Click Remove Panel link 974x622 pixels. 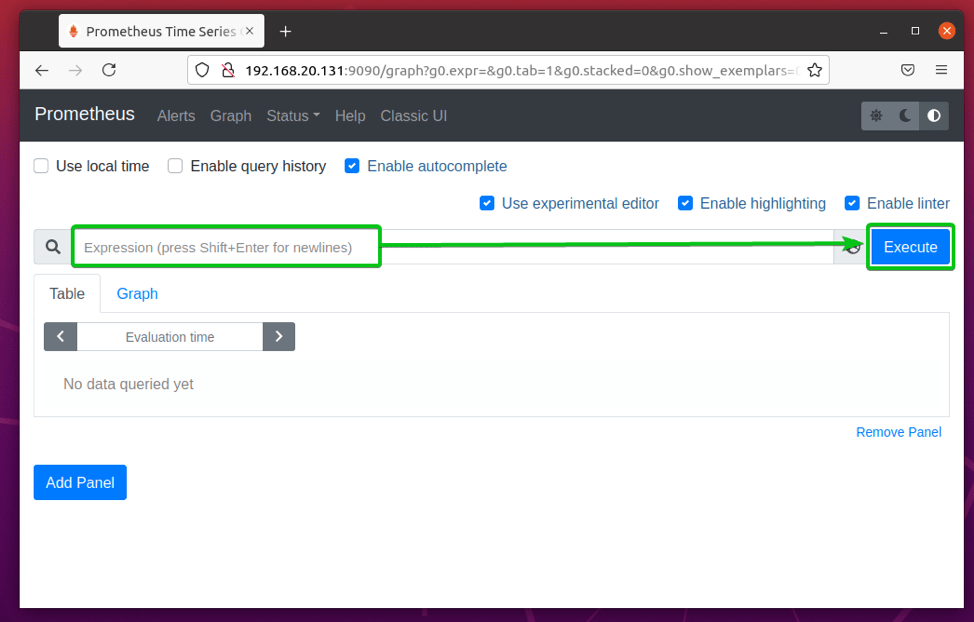[898, 432]
